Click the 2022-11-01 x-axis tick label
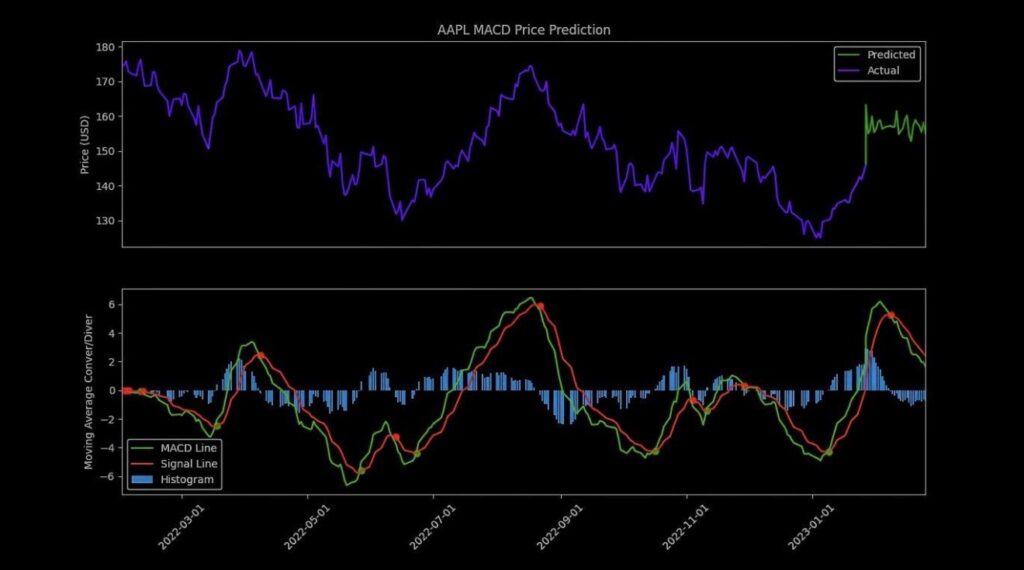The image size is (1024, 570). [685, 527]
